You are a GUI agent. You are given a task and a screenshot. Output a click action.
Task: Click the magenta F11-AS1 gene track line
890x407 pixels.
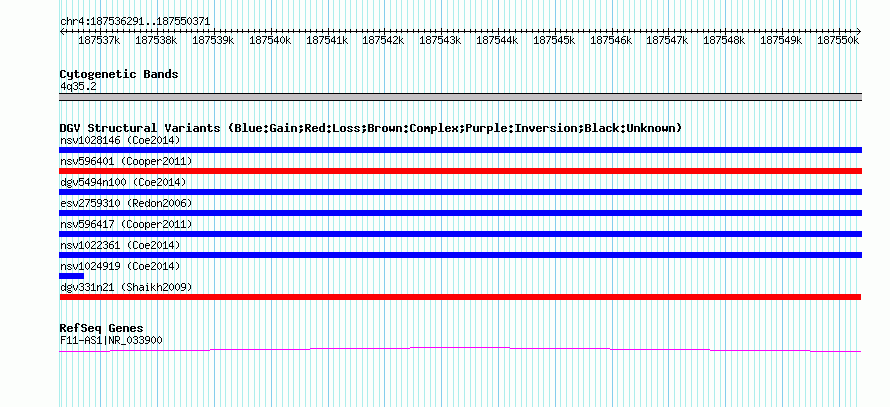tap(460, 349)
